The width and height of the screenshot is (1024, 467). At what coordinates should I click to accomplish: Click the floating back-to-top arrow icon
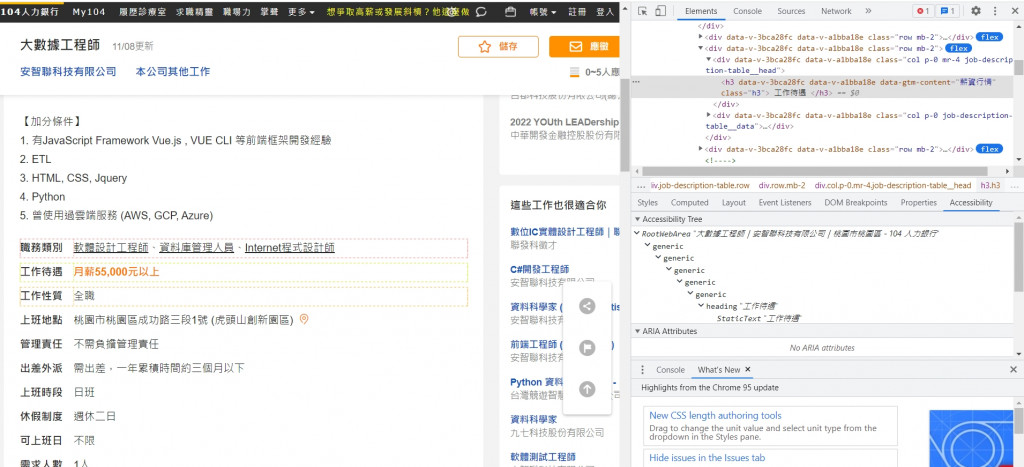pyautogui.click(x=587, y=389)
